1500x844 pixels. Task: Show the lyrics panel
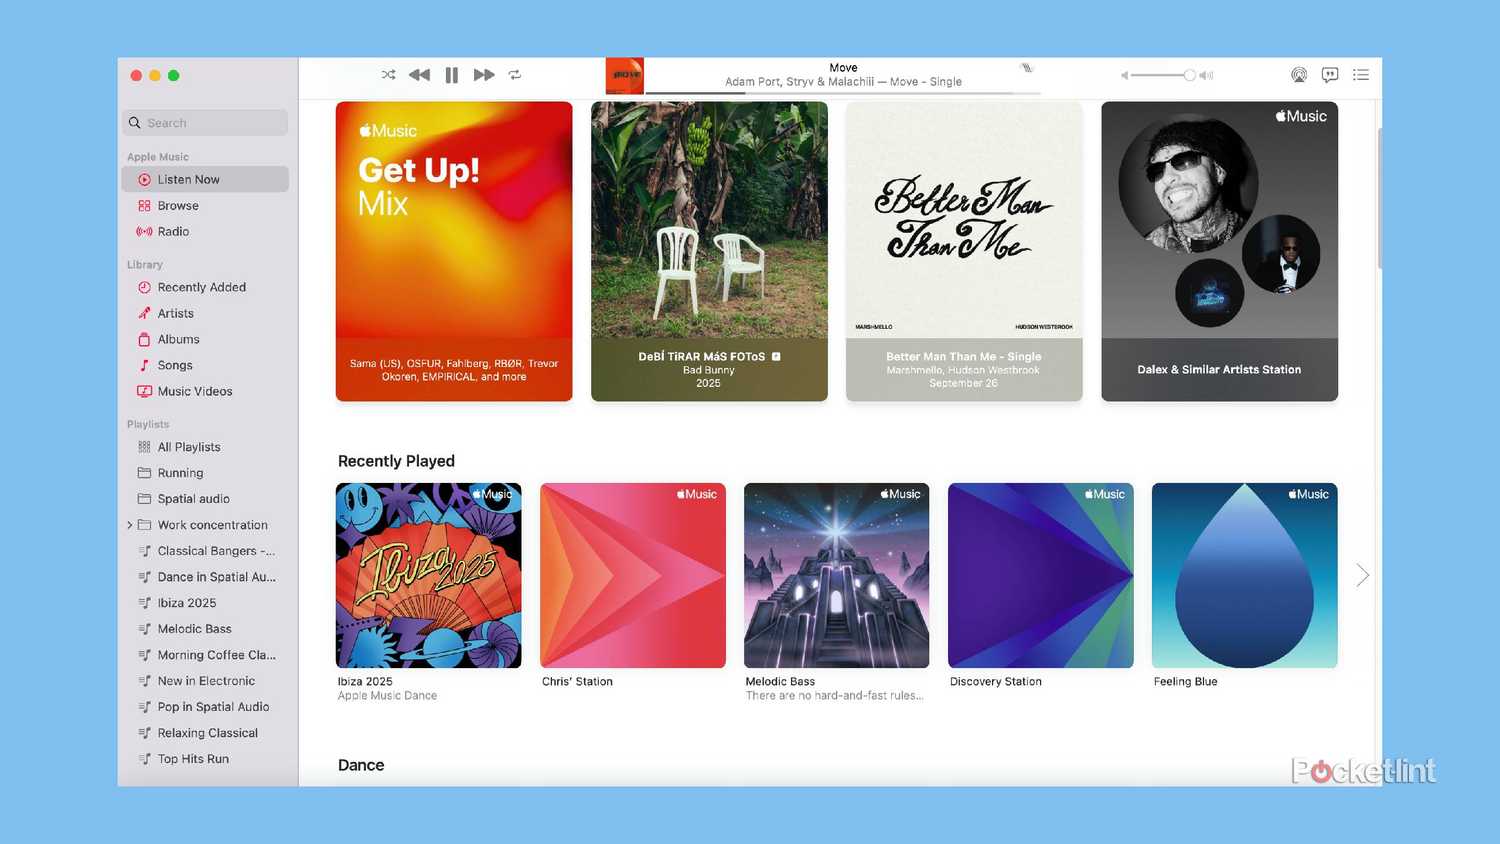tap(1330, 75)
